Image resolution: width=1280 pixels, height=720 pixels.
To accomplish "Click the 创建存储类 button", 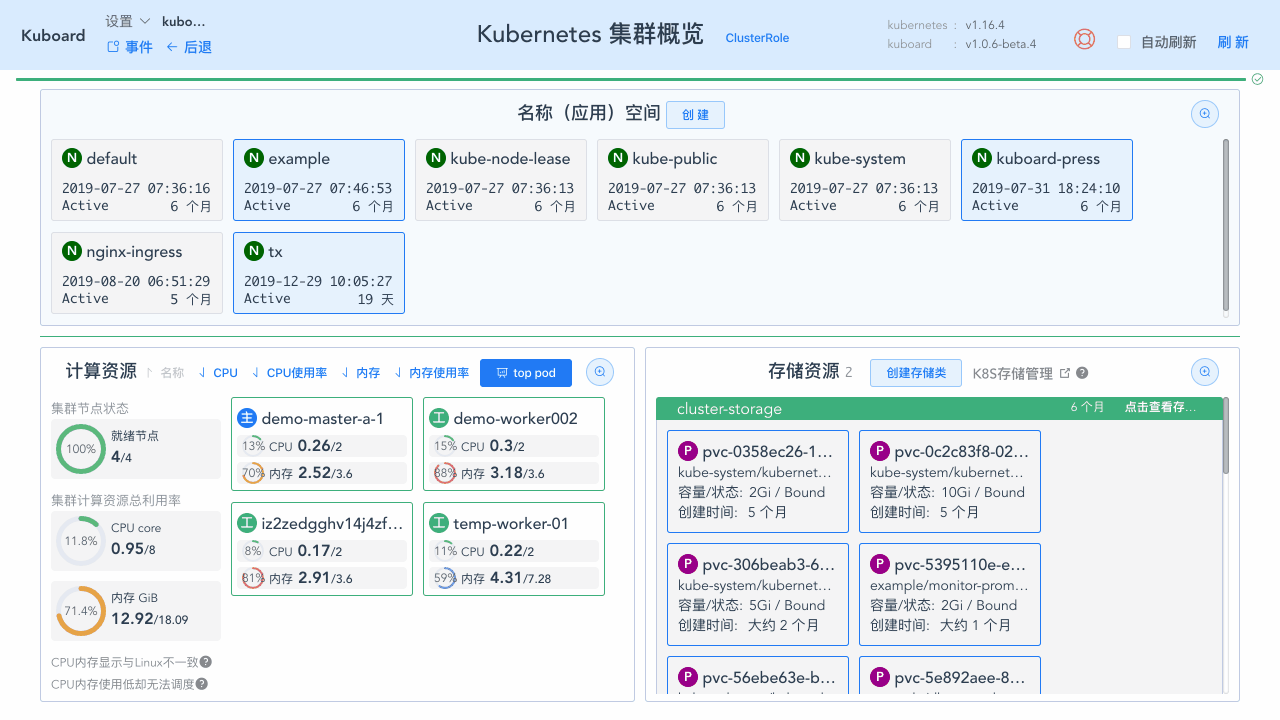I will 916,373.
